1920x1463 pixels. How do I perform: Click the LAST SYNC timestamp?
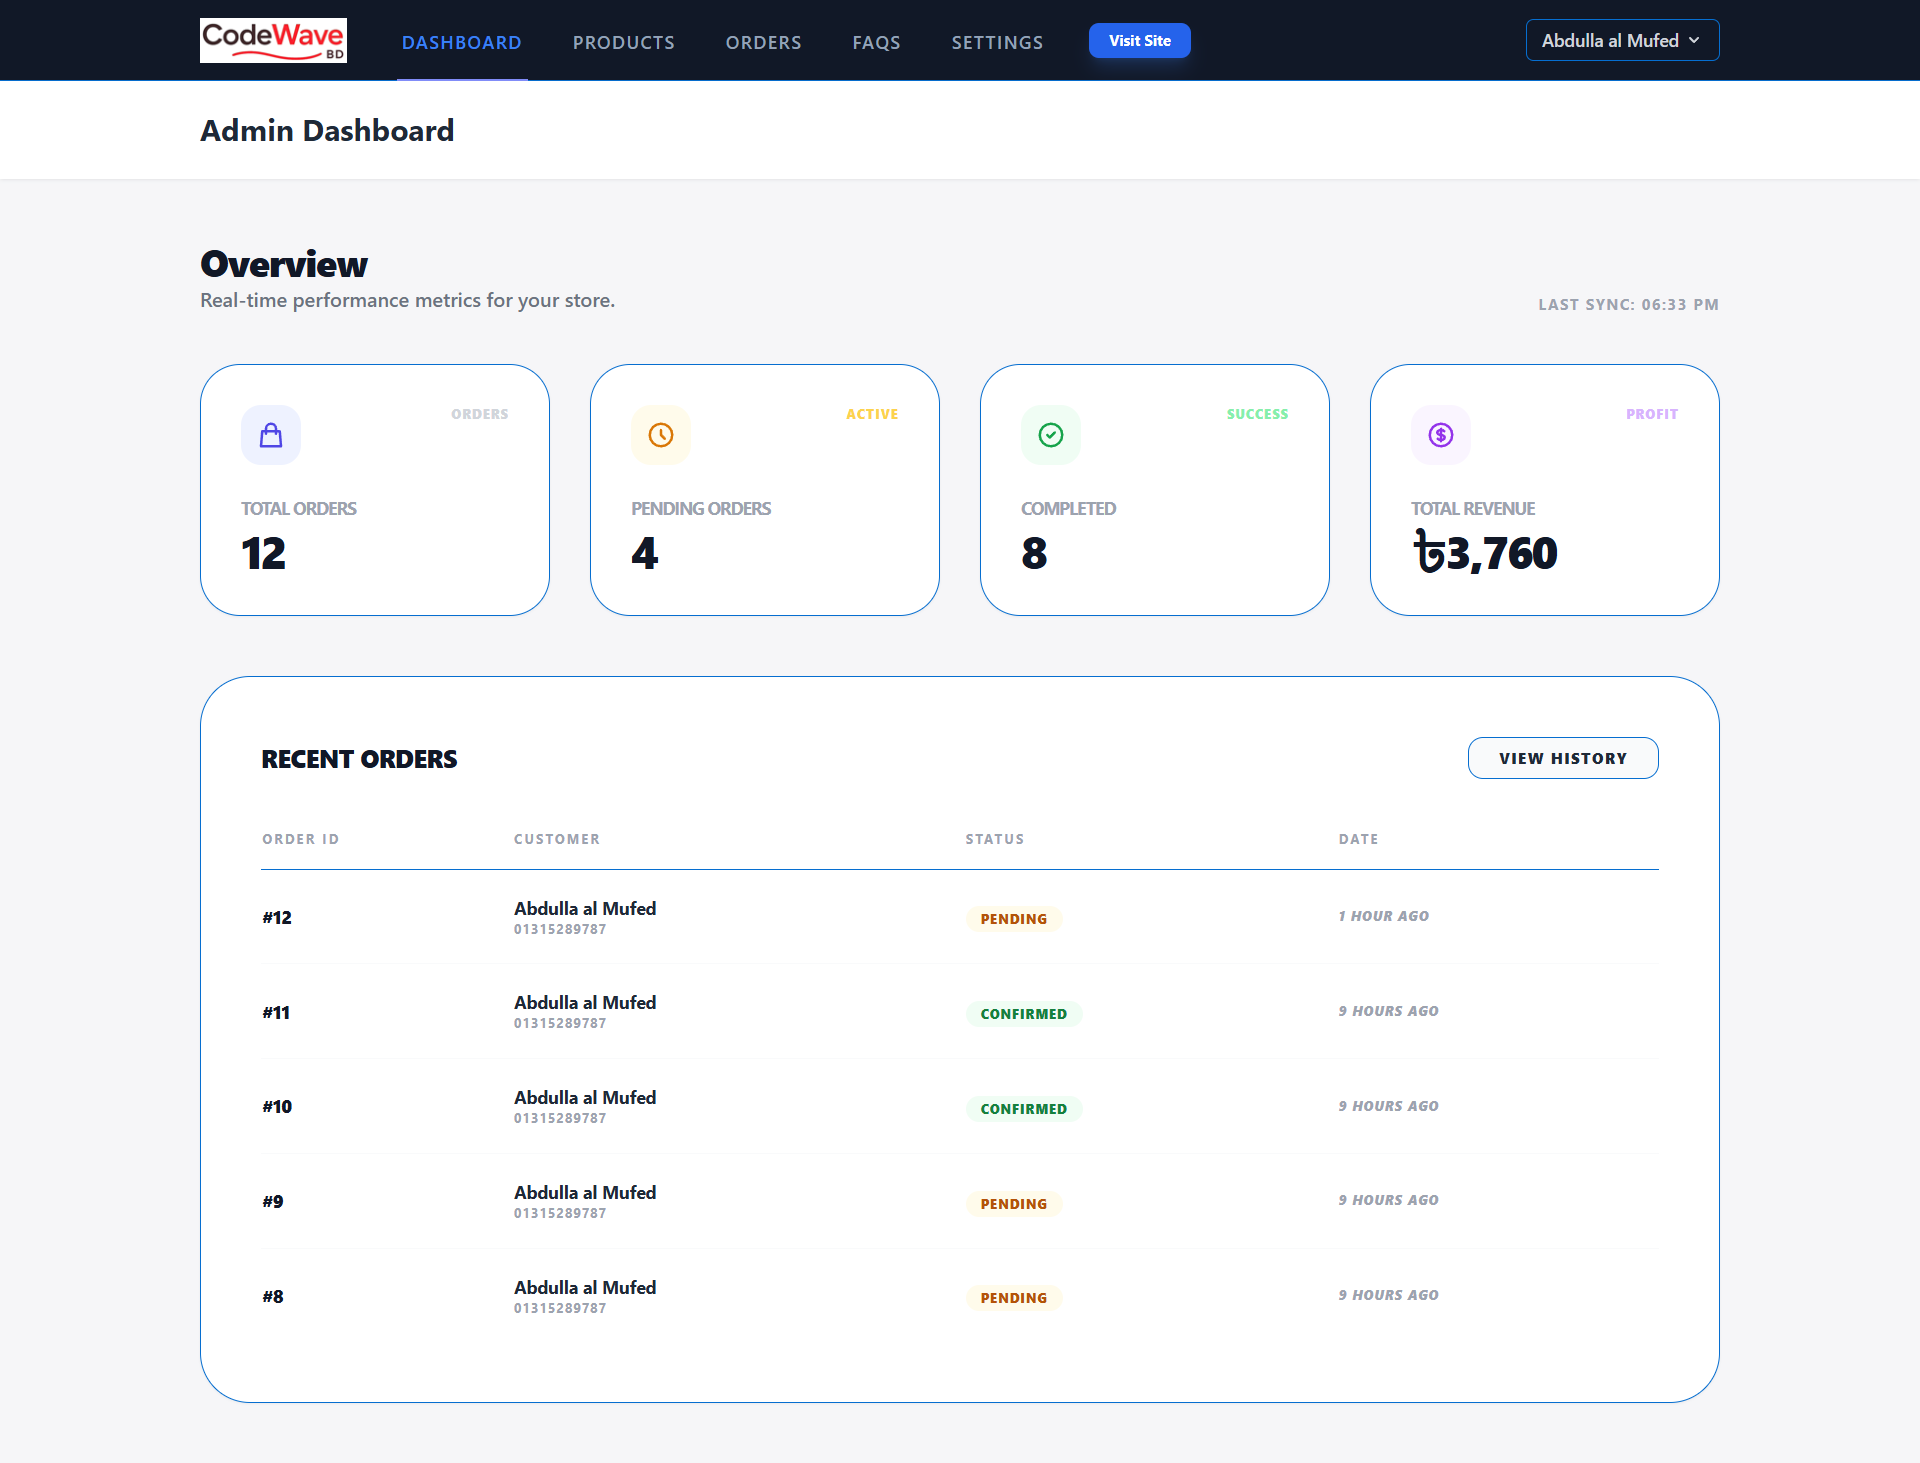1627,304
